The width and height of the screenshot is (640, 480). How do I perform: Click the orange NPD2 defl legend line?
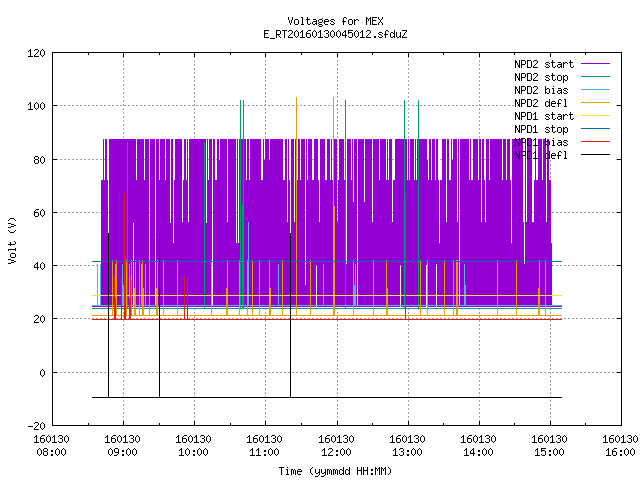pyautogui.click(x=595, y=103)
